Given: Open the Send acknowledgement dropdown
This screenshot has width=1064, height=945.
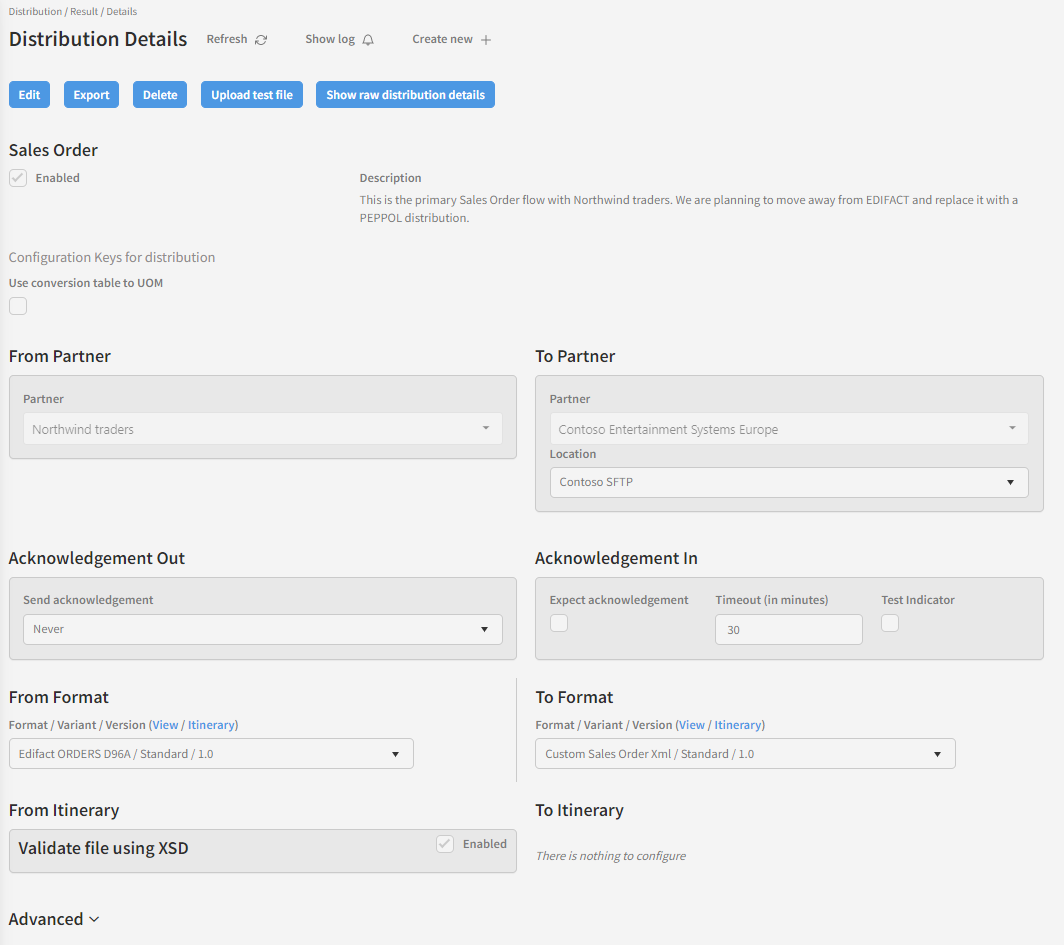Looking at the screenshot, I should click(x=262, y=629).
